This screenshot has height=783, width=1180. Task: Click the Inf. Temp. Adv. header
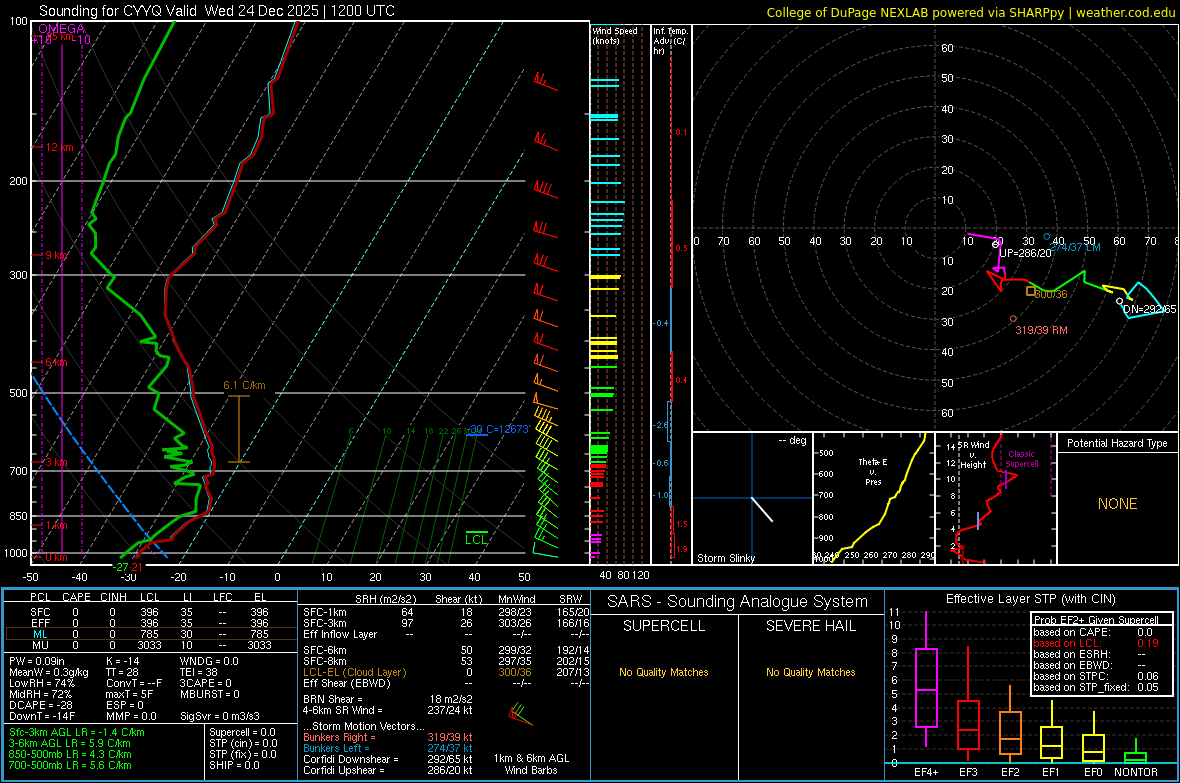tap(670, 41)
